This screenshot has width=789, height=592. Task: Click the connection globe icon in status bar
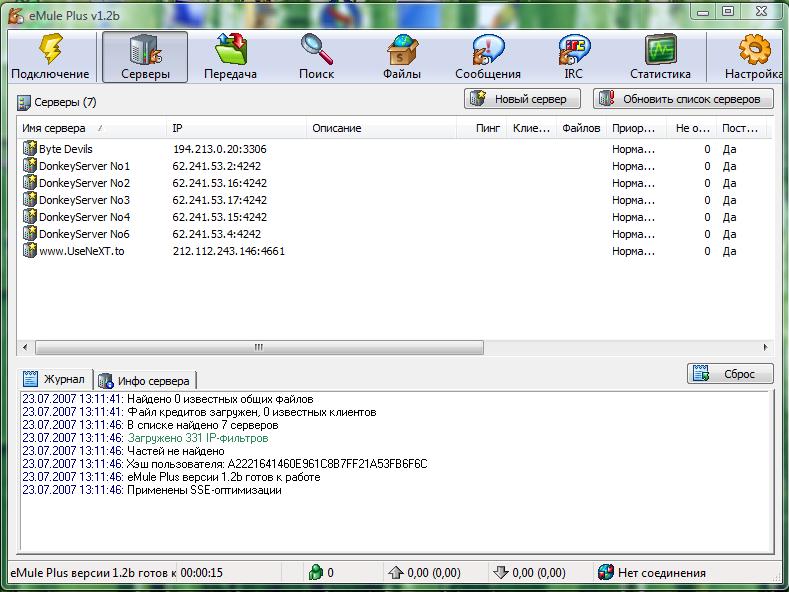[606, 572]
